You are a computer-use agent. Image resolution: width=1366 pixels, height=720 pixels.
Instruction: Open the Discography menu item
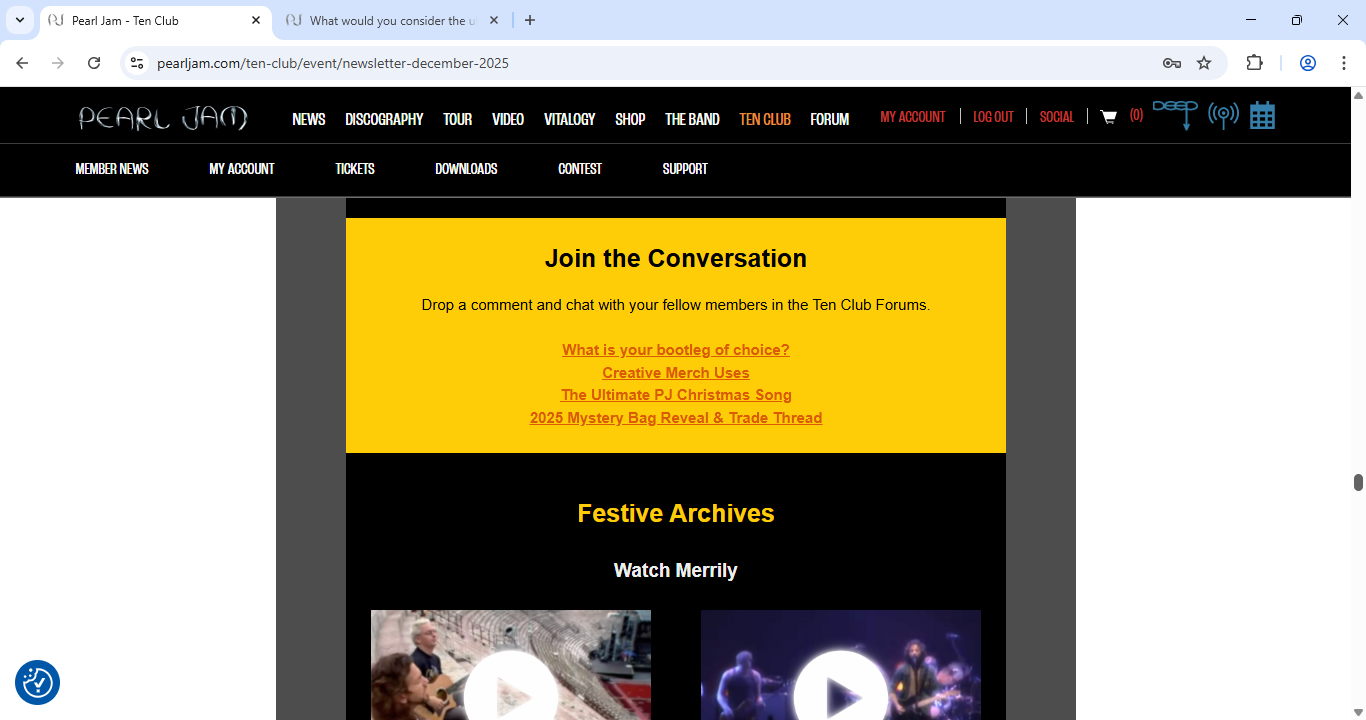384,119
